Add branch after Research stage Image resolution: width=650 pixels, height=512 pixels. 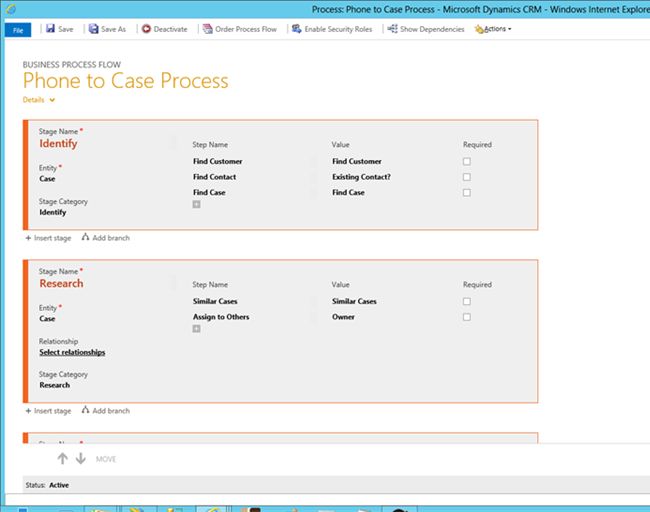[x=106, y=410]
